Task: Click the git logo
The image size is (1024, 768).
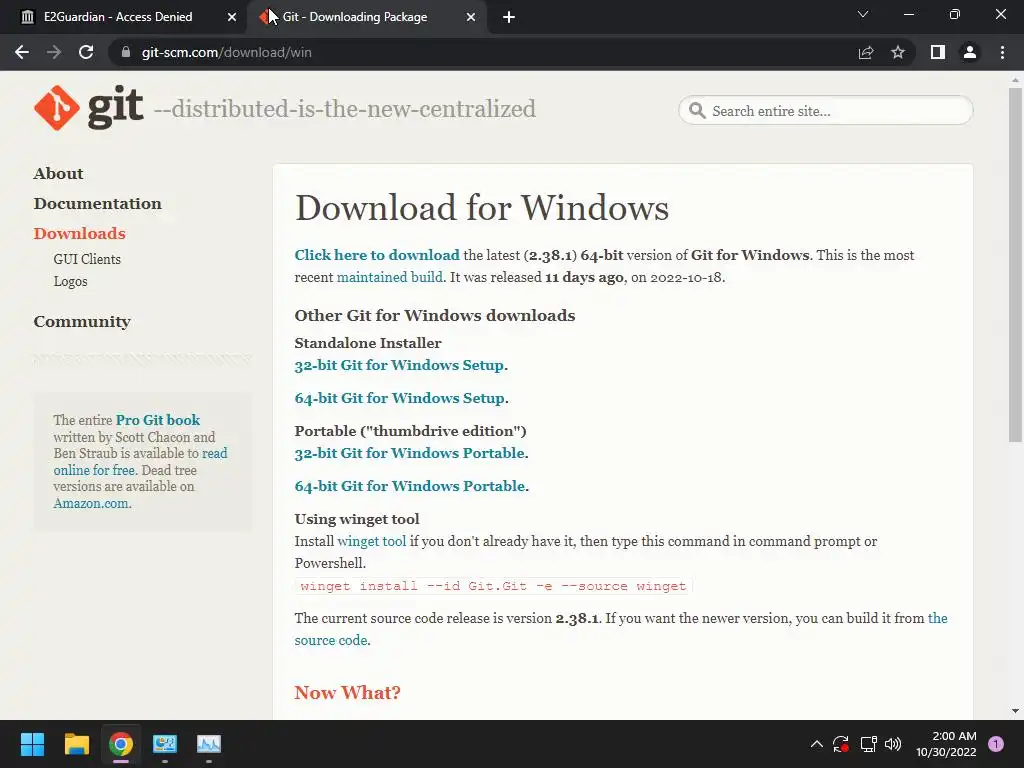Action: pyautogui.click(x=89, y=108)
